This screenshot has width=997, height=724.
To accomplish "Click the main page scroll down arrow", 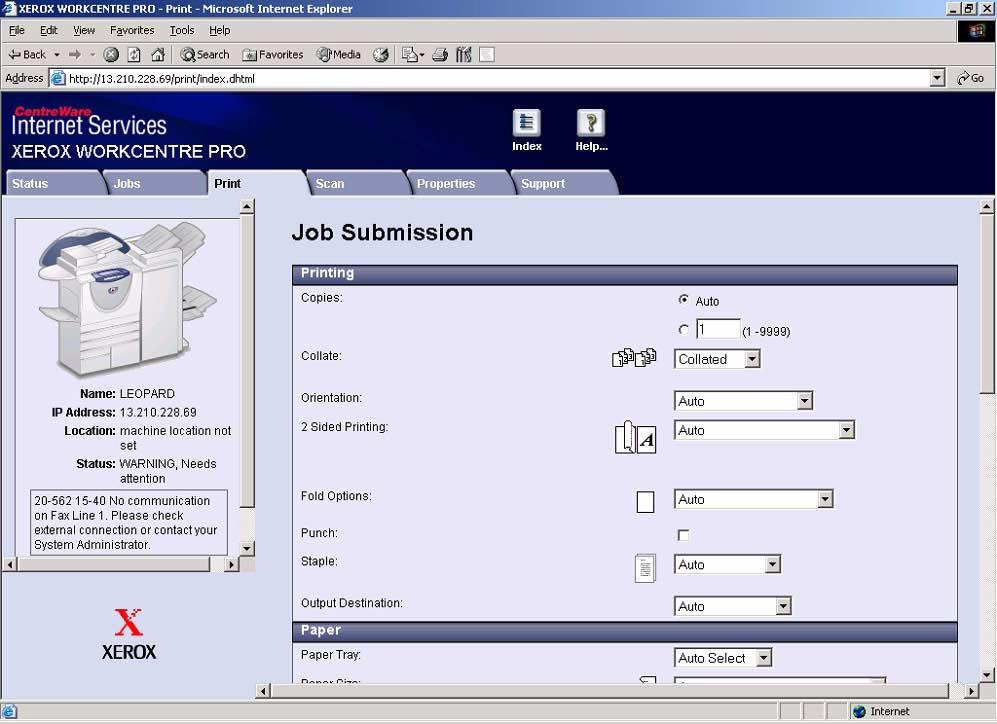I will tap(986, 675).
